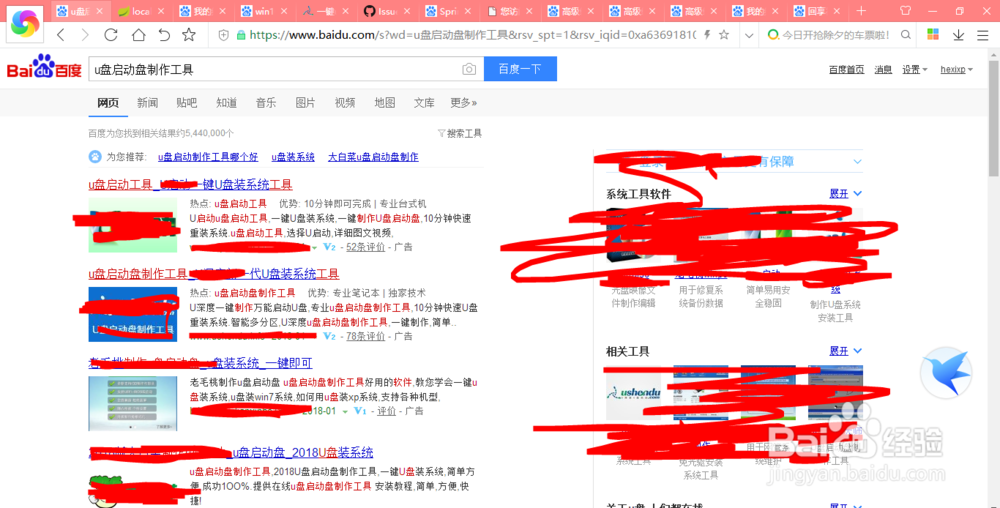
Task: Click the forward navigation arrow
Action: (85, 35)
